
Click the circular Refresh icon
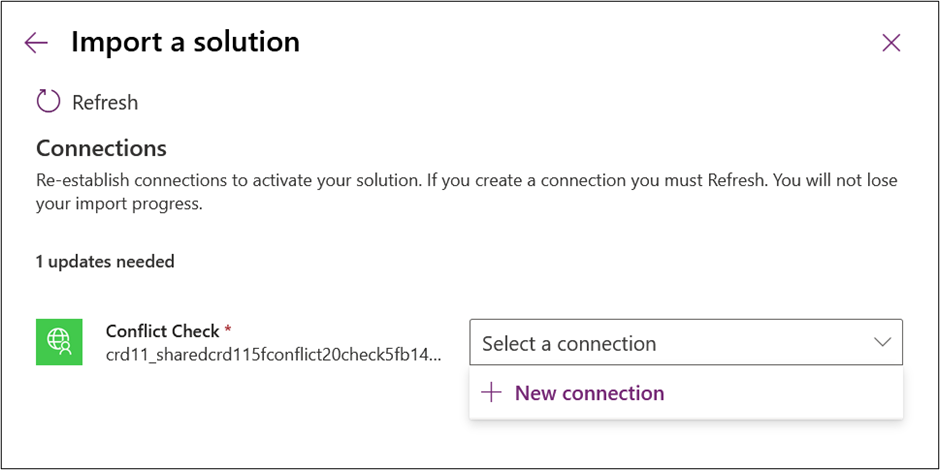coord(49,101)
